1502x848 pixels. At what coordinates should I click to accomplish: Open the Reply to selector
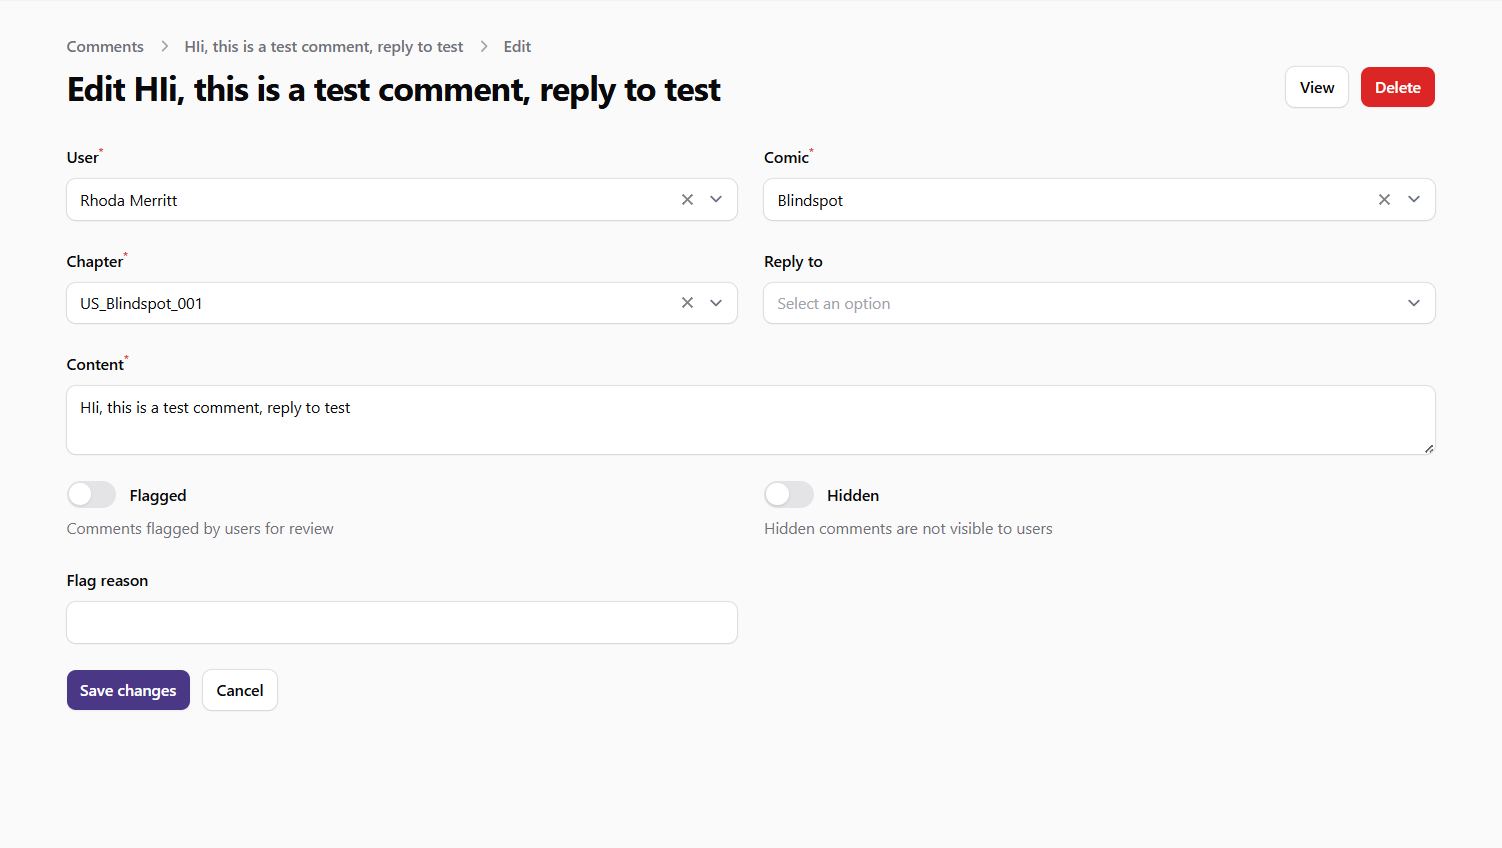point(1099,302)
